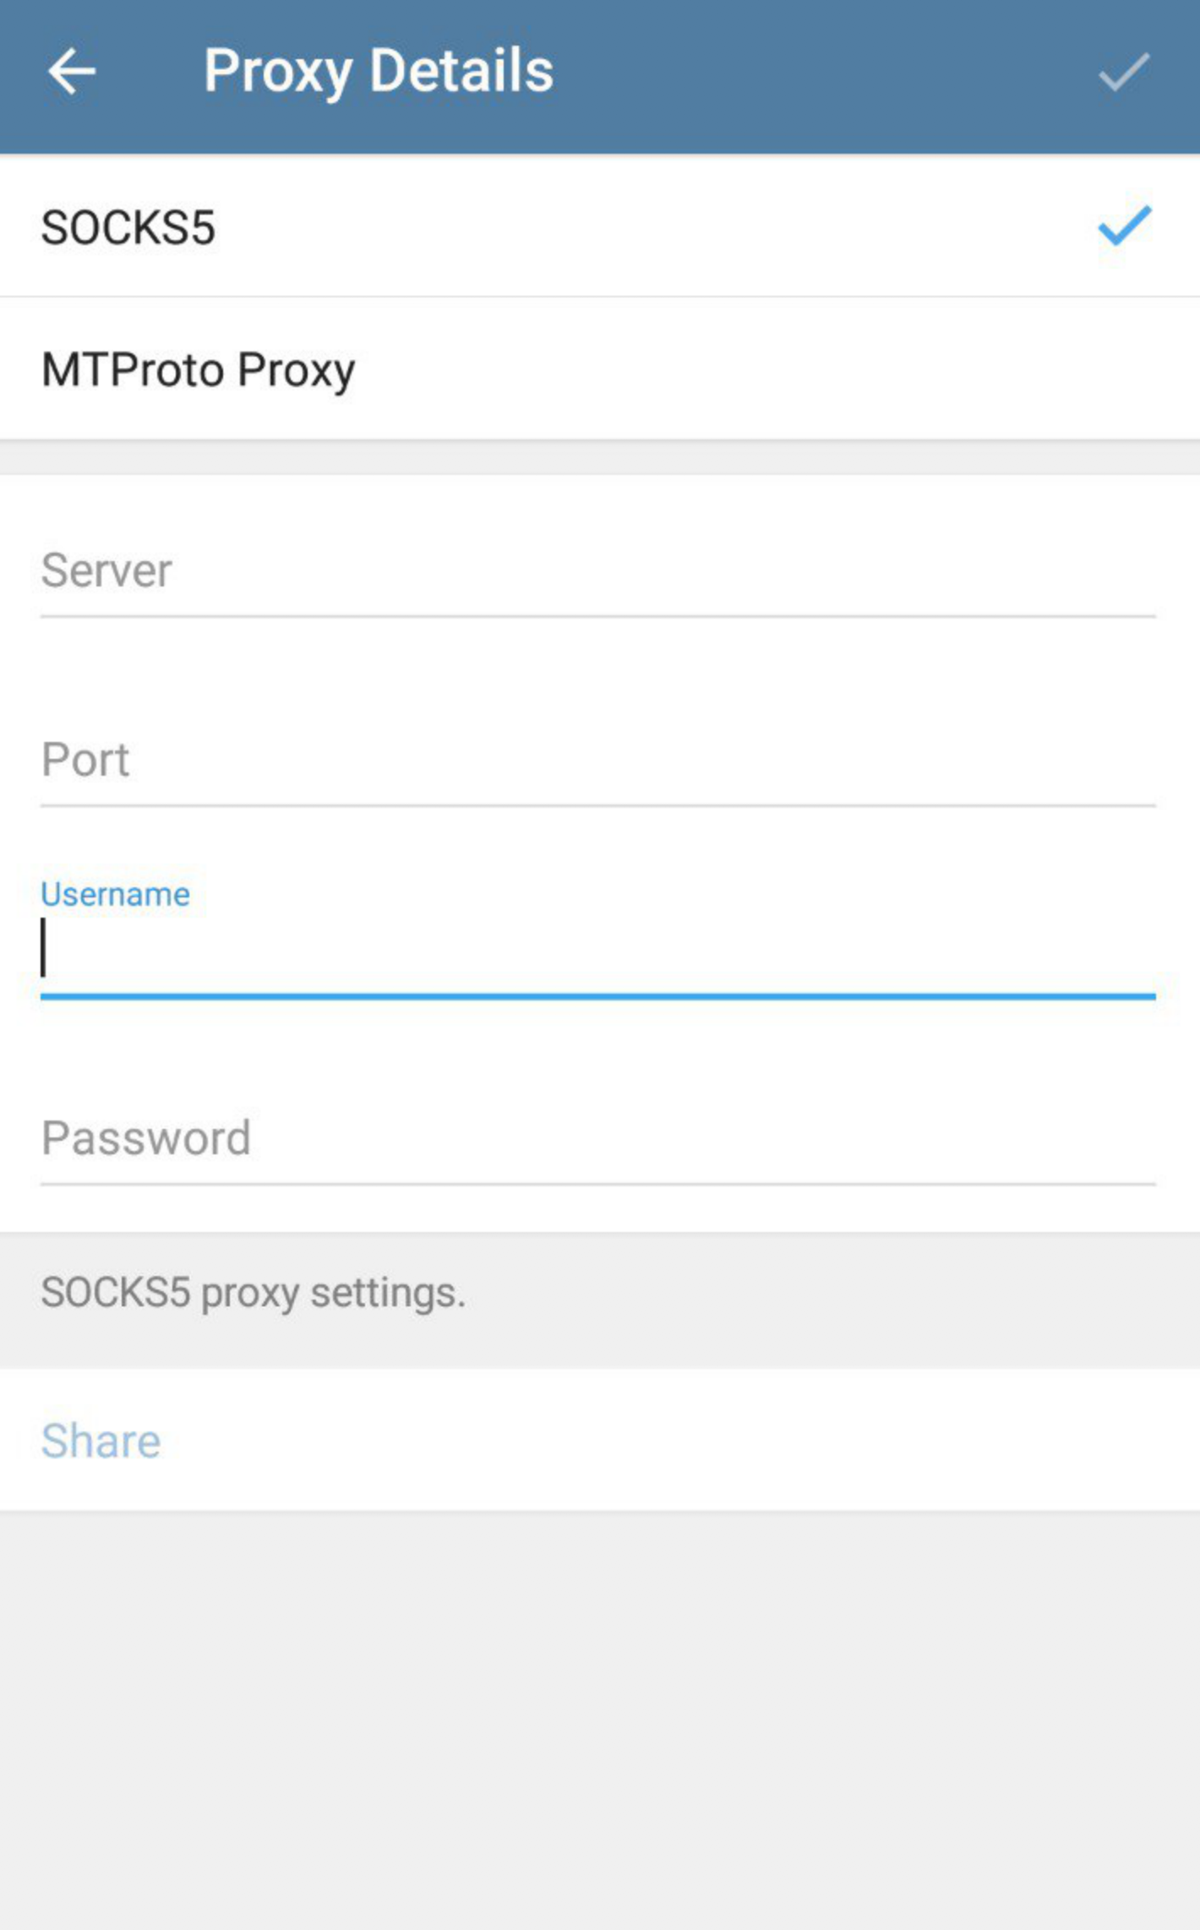Click the gray divider above the Server field
The image size is (1200, 1930).
600,457
